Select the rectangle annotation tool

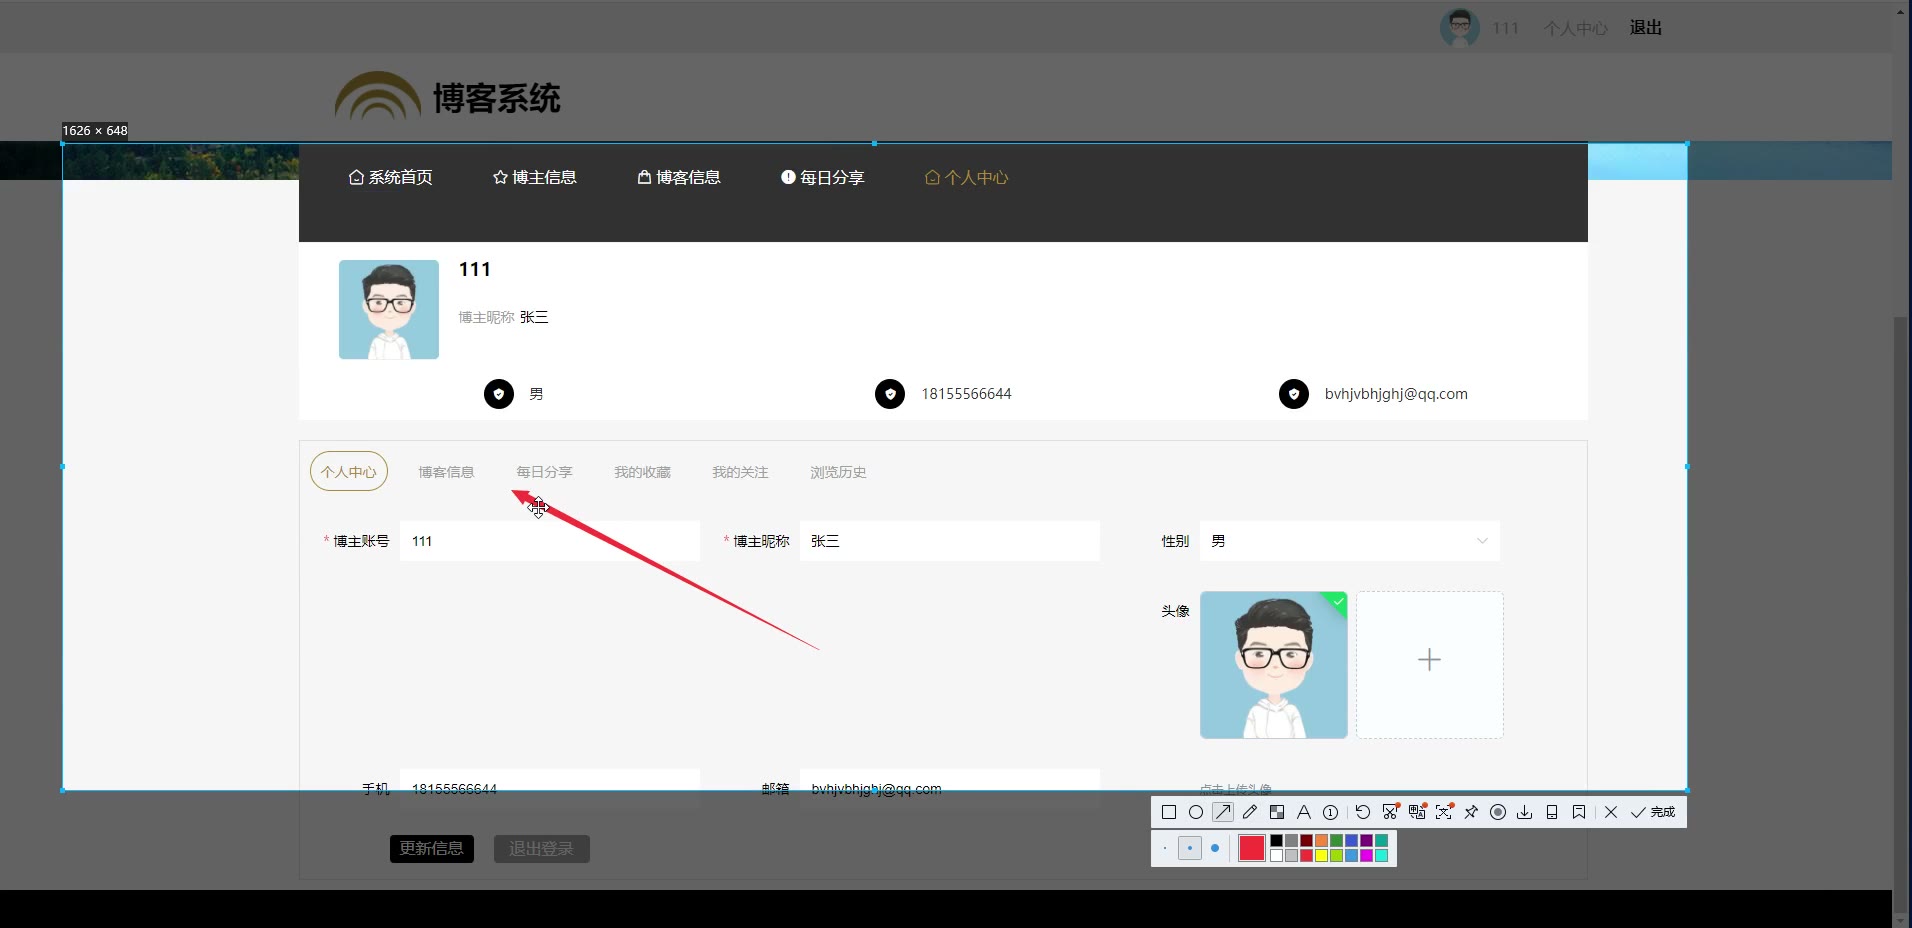(x=1169, y=812)
